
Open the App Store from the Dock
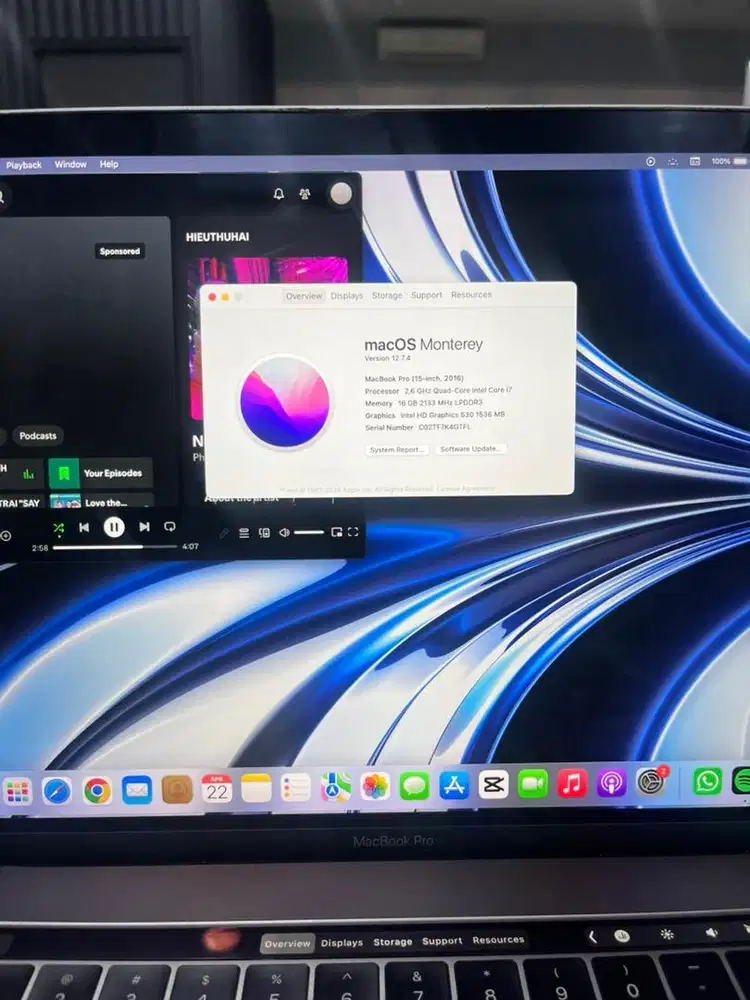(453, 785)
